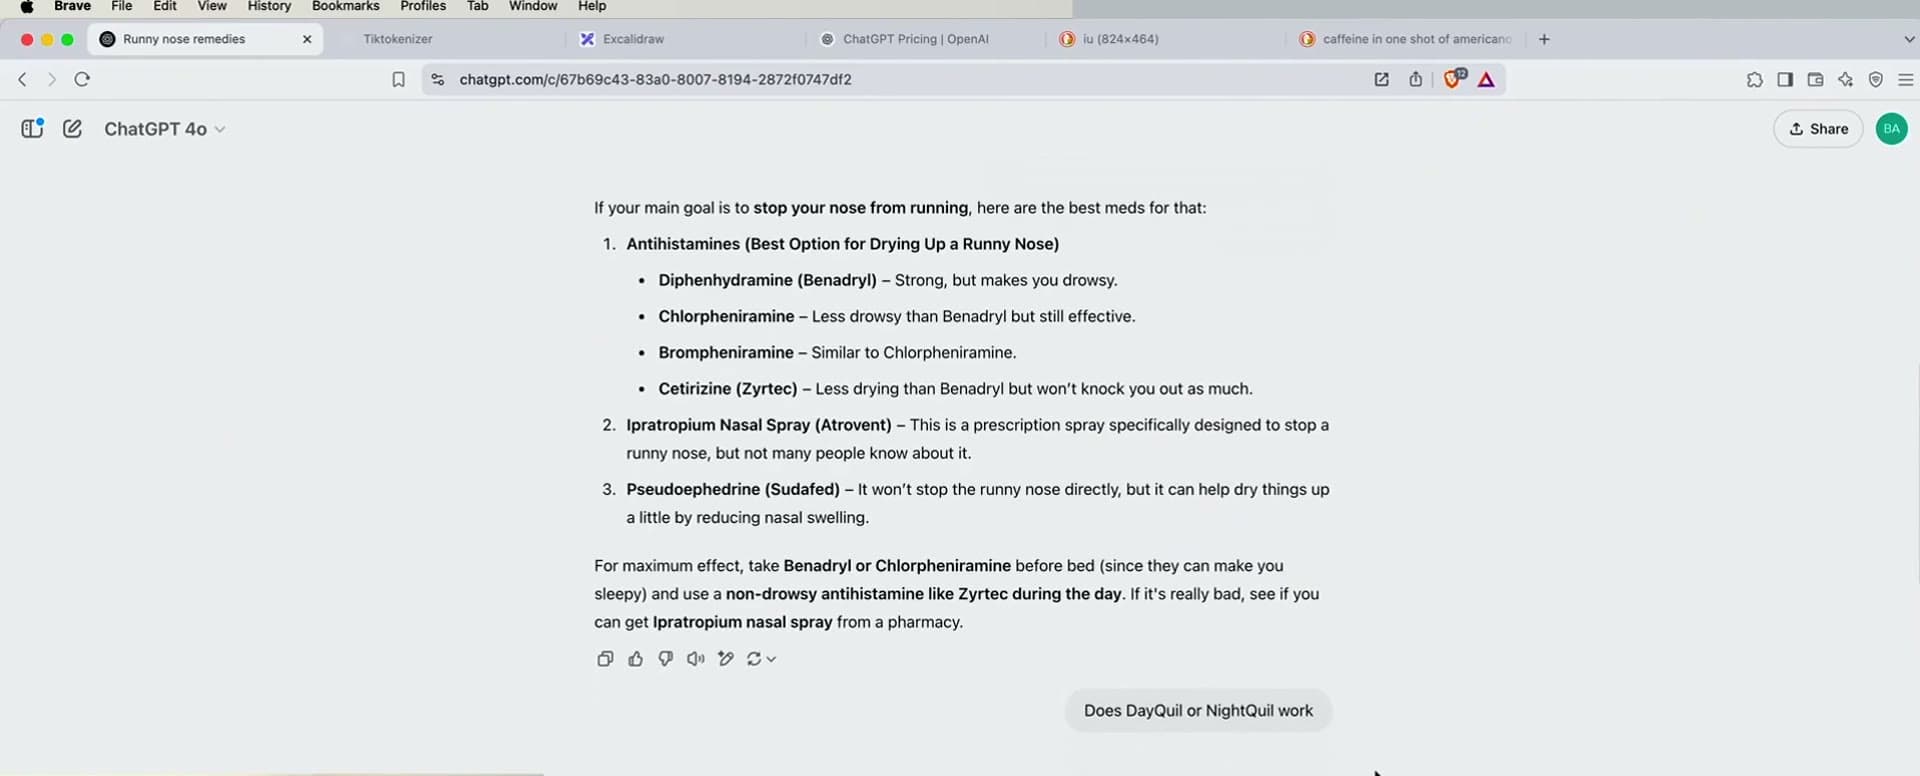Reload the current page
1920x776 pixels.
[x=82, y=79]
